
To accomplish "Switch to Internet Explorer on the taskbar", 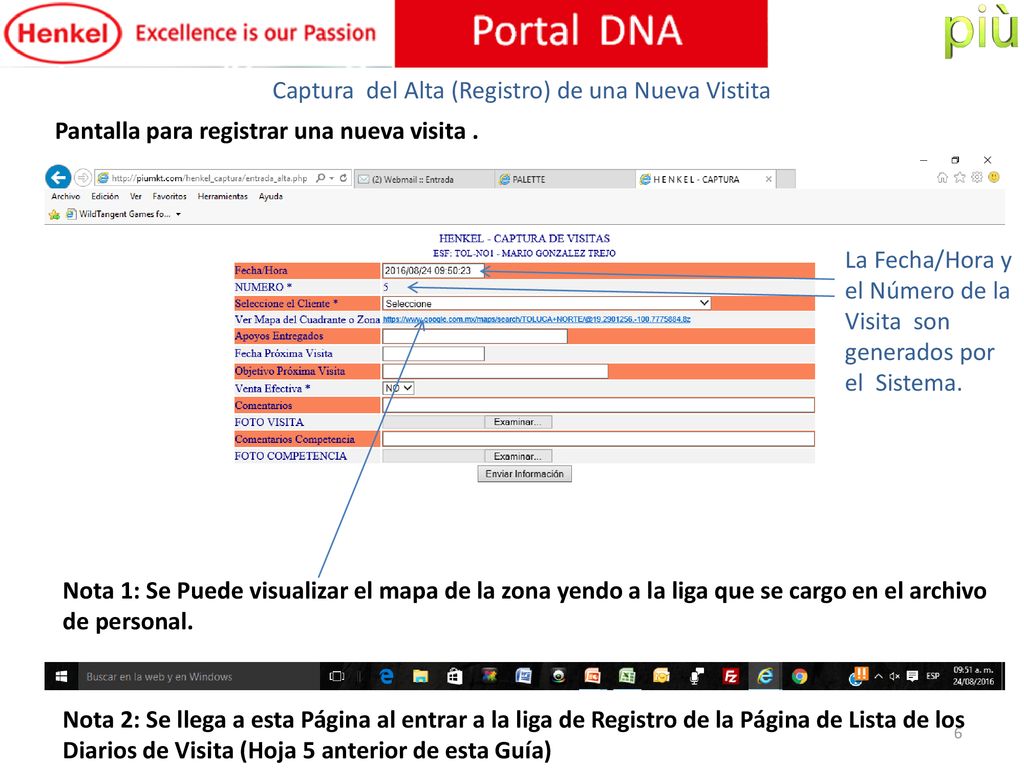I will [764, 677].
